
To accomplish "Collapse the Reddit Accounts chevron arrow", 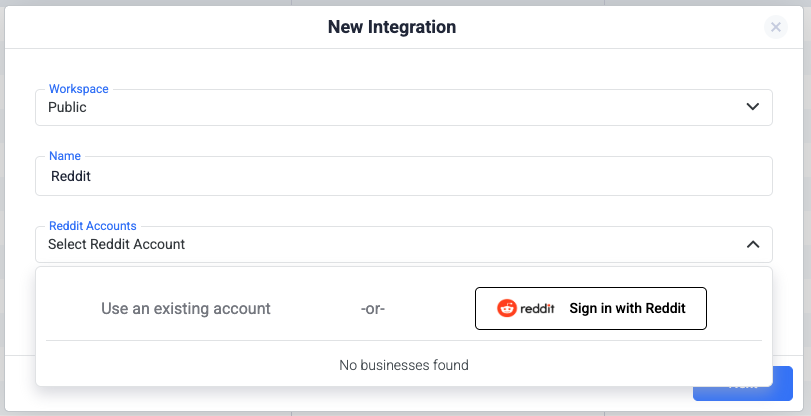I will pyautogui.click(x=753, y=244).
